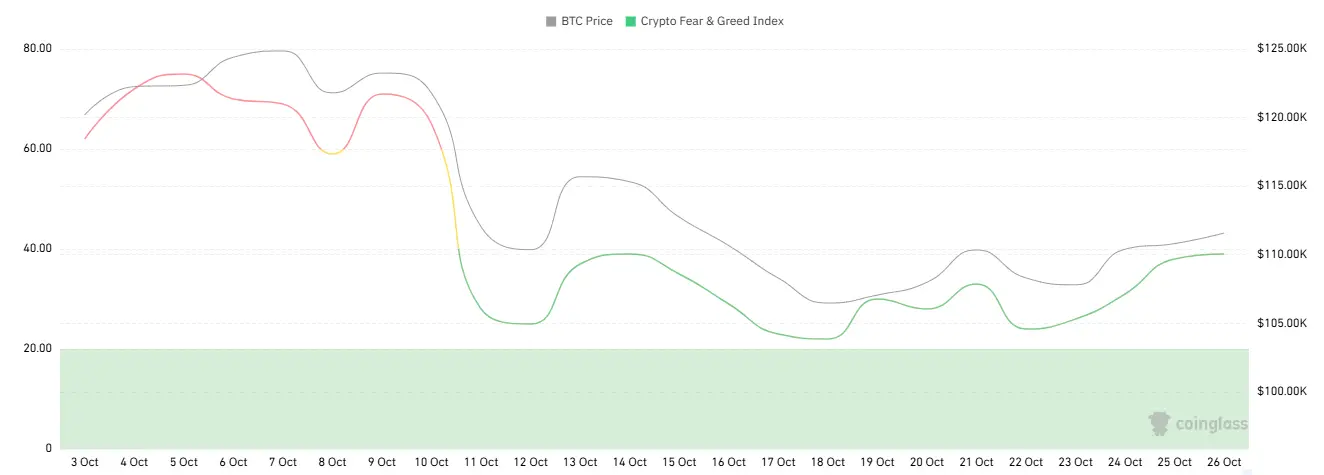Select the 7 Oct date label
The height and width of the screenshot is (475, 1324).
(x=283, y=462)
